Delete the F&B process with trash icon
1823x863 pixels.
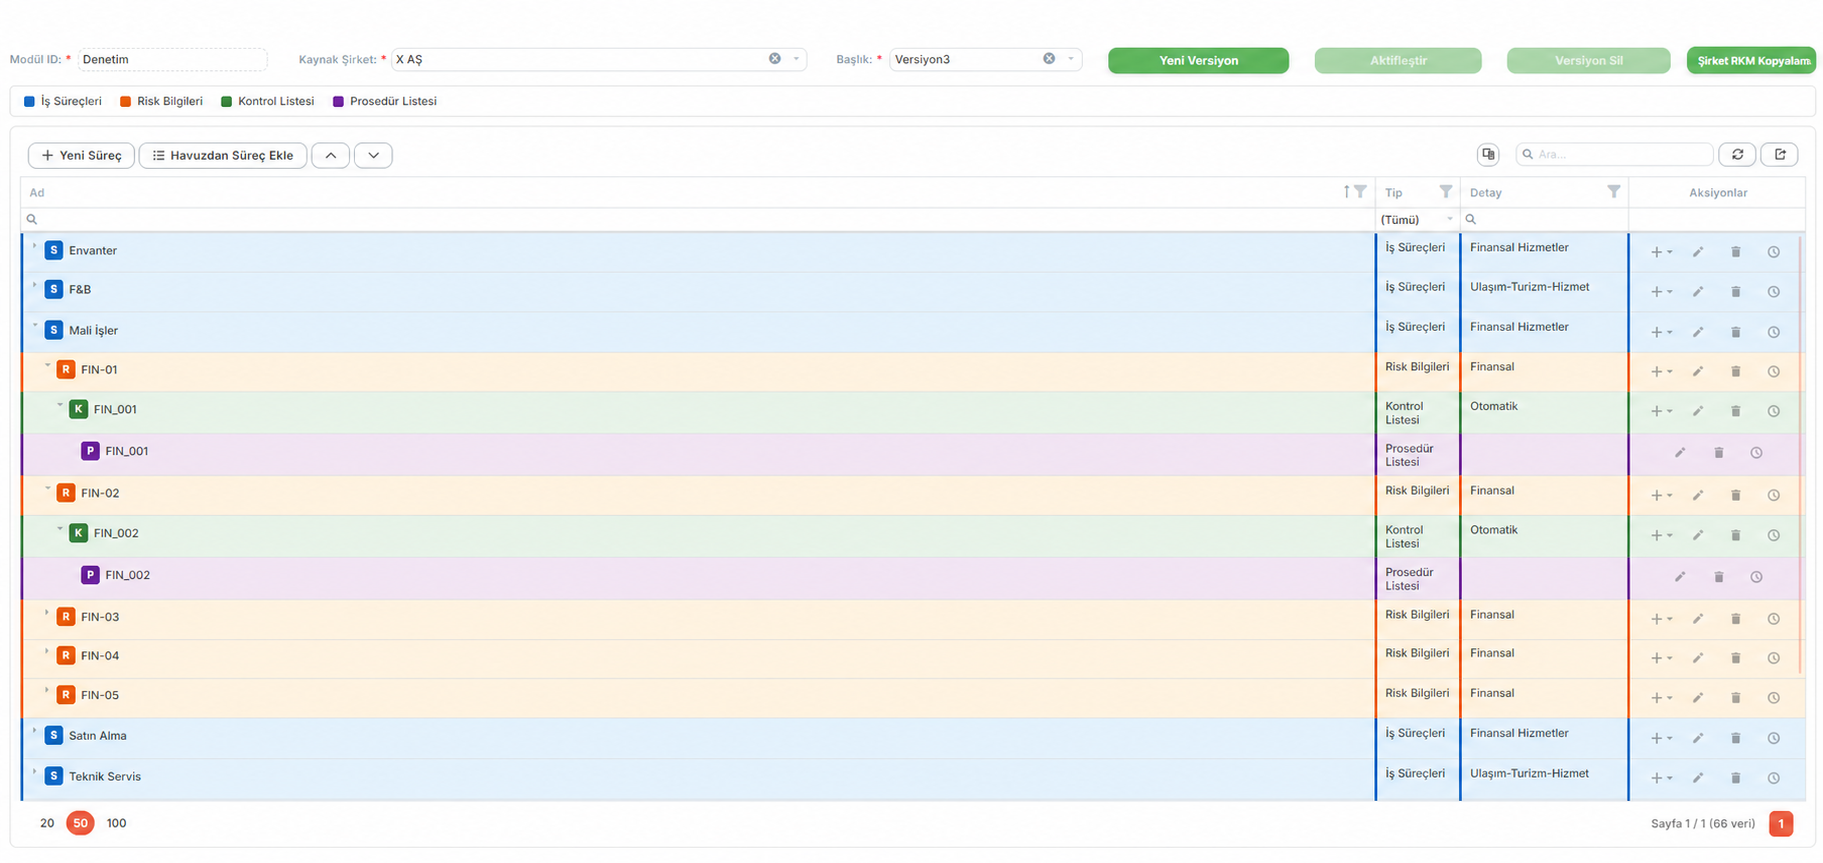(x=1735, y=292)
